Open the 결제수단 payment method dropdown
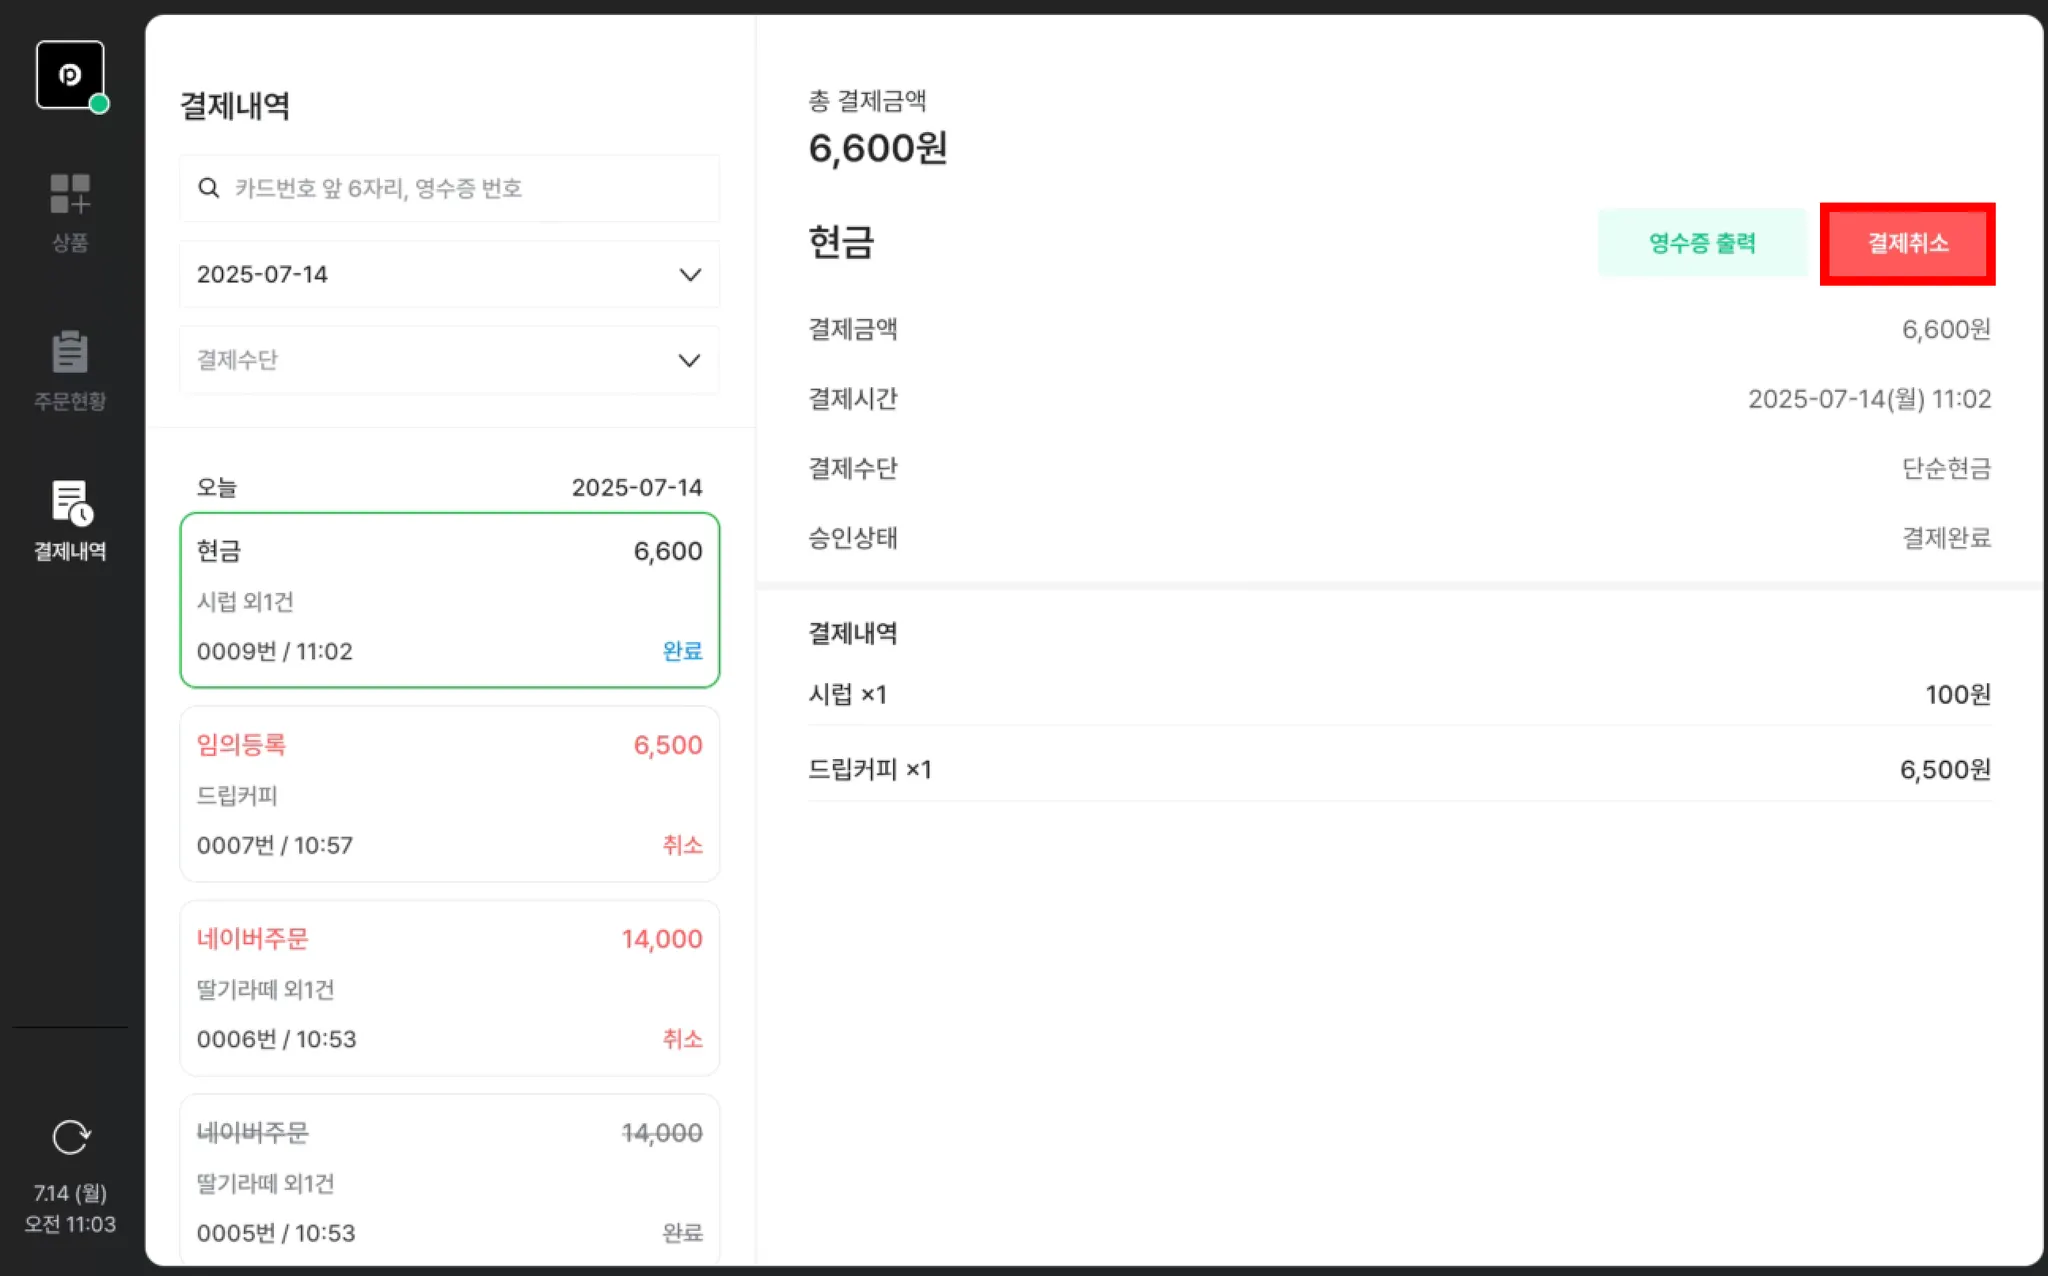This screenshot has height=1276, width=2048. click(448, 360)
